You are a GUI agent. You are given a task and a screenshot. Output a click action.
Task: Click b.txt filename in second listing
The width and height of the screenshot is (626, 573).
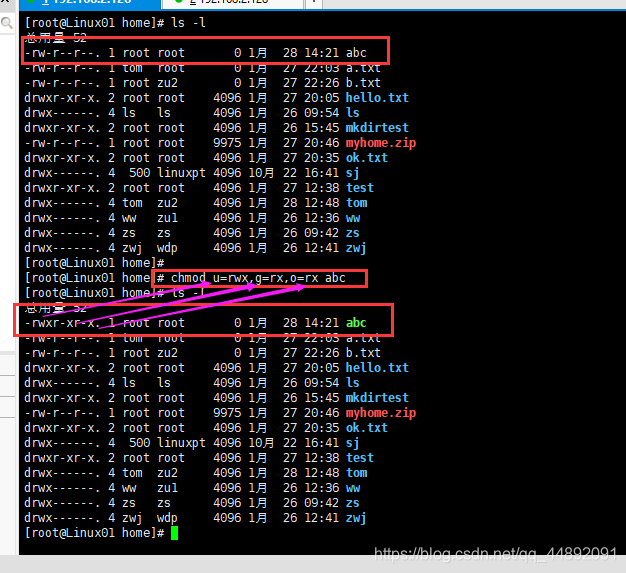pos(363,353)
